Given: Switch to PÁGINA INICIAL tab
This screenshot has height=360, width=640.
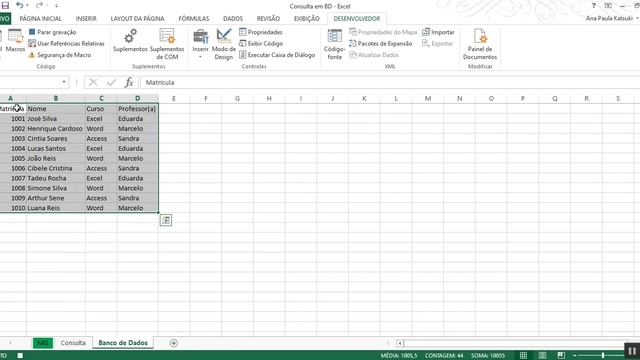Looking at the screenshot, I should 40,18.
